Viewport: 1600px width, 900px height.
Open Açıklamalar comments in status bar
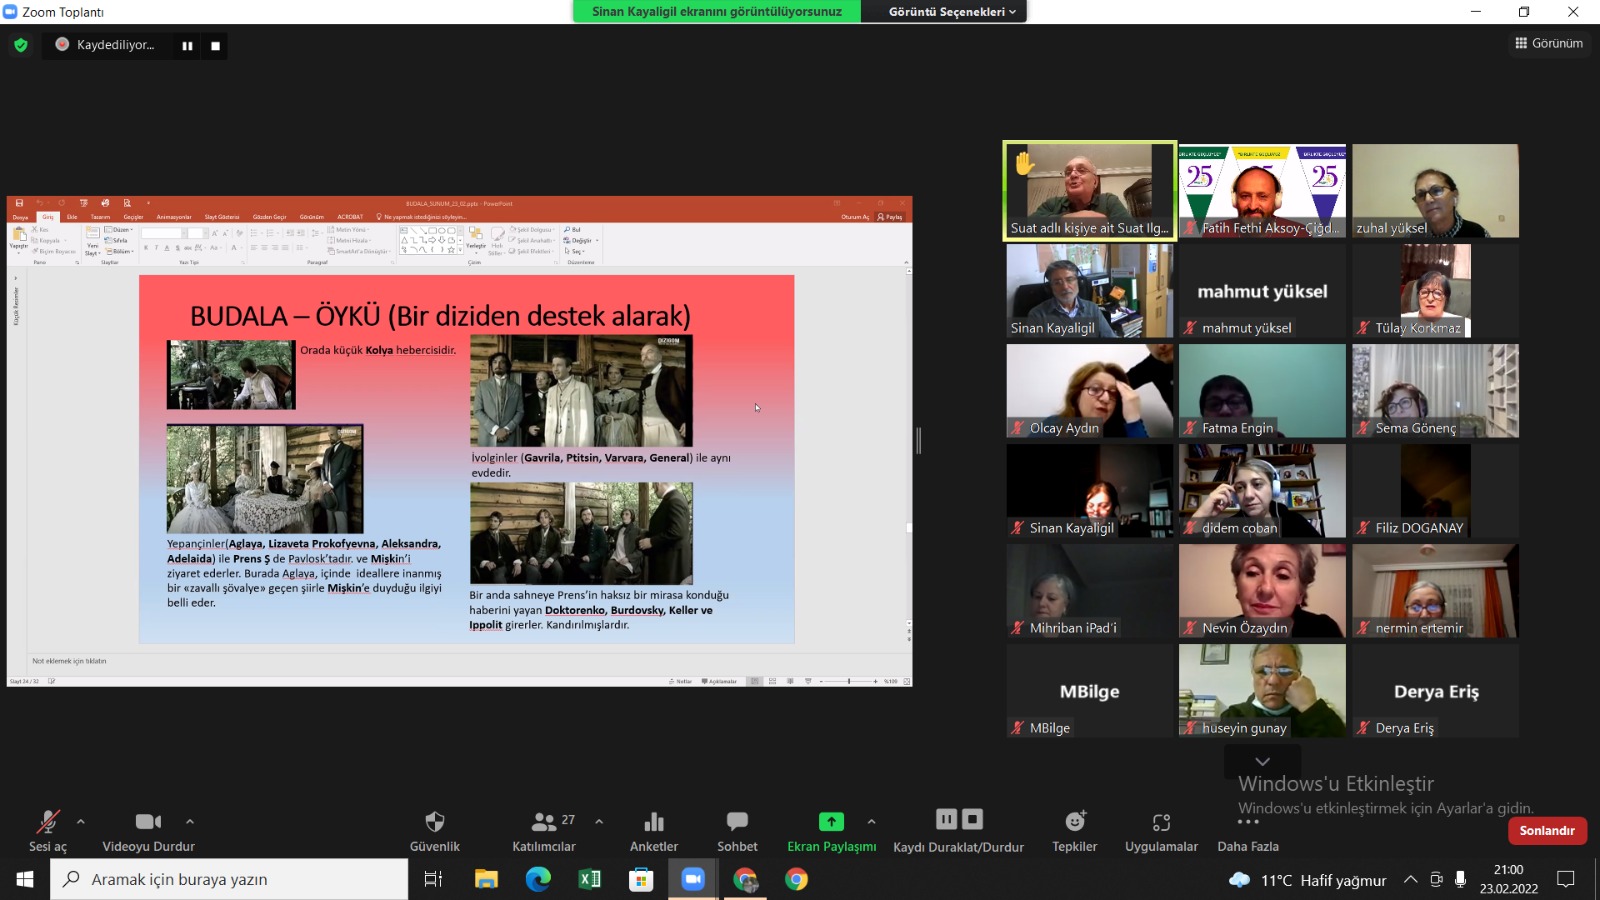(x=719, y=681)
